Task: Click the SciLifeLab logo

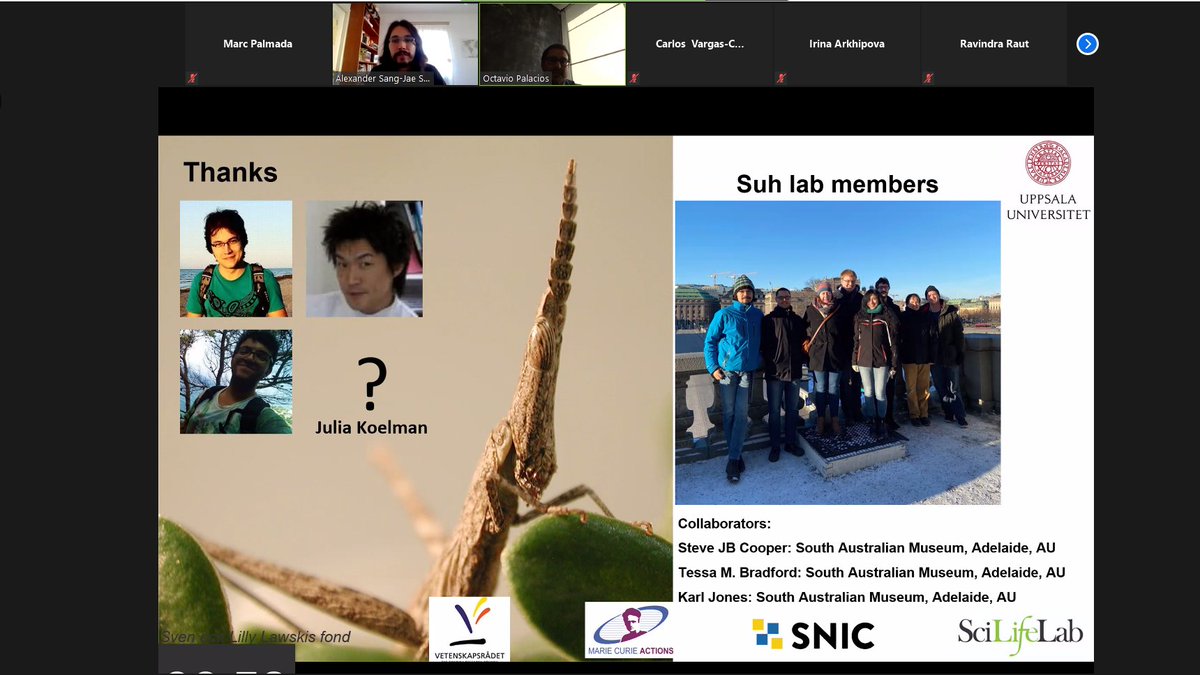Action: [1020, 634]
